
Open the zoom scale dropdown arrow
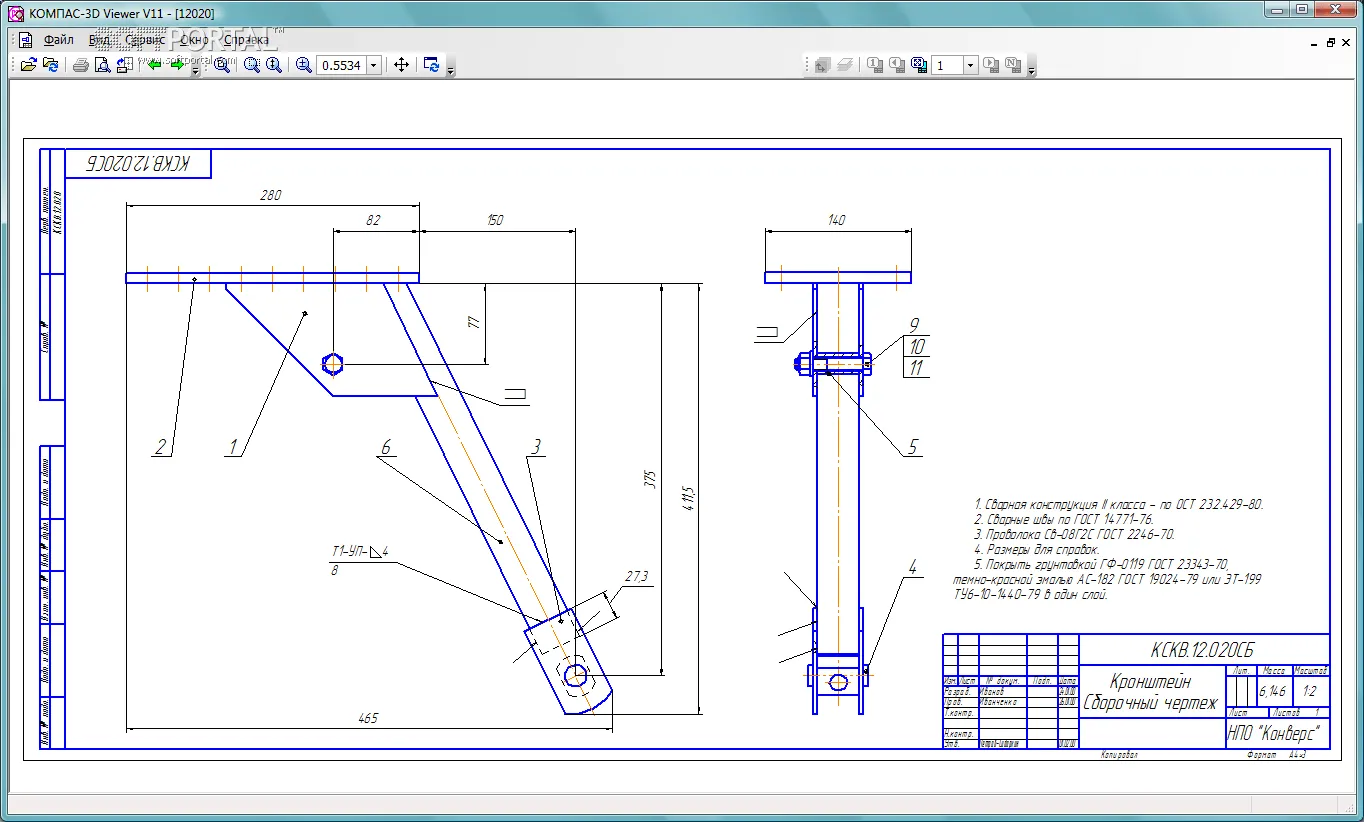coord(374,65)
